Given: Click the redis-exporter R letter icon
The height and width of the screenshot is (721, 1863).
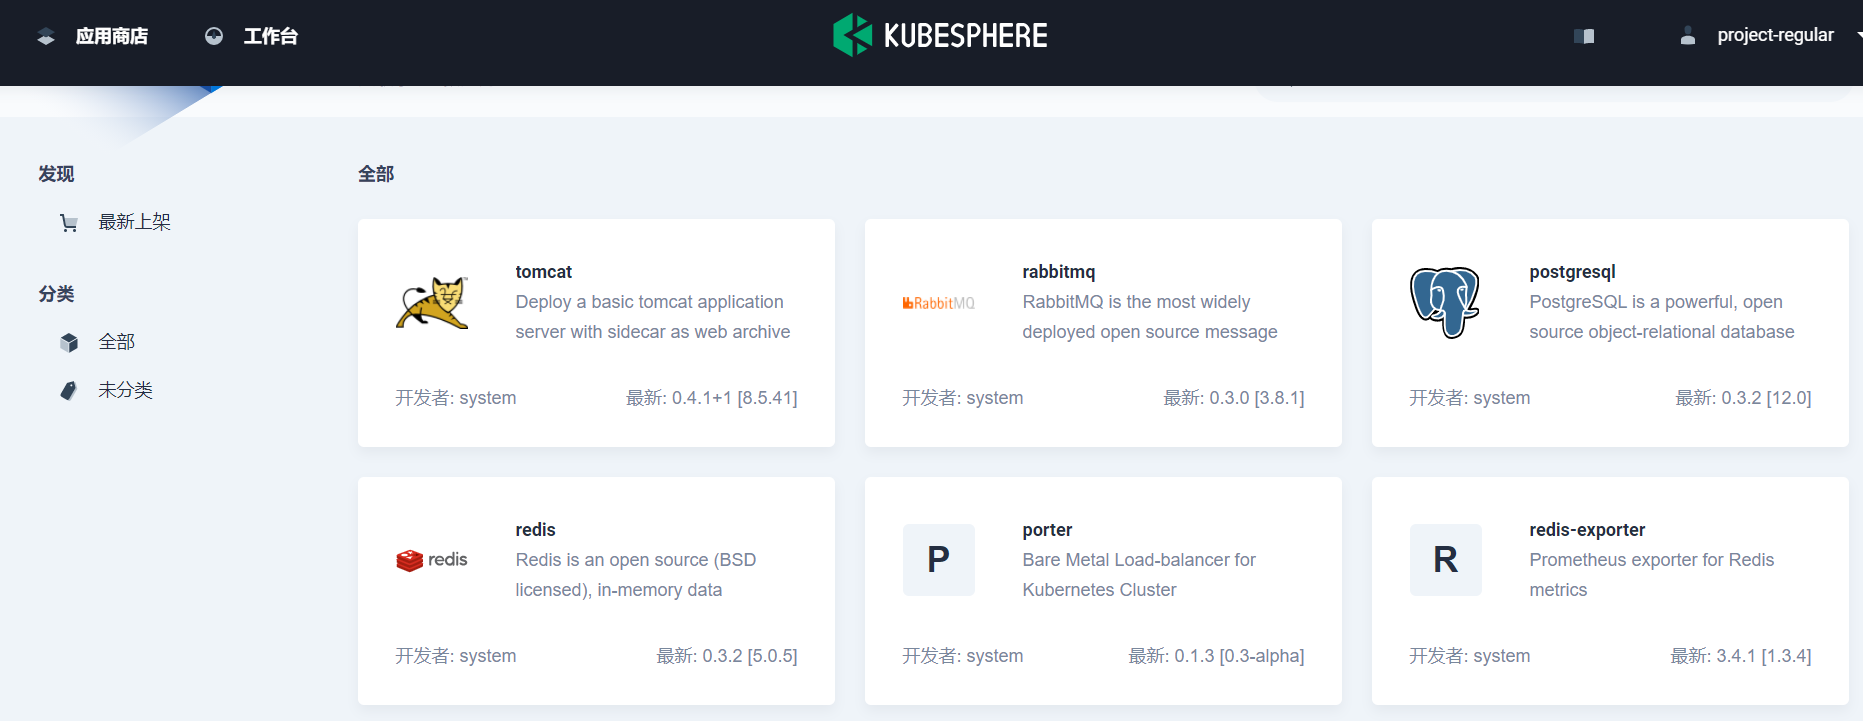Looking at the screenshot, I should (x=1445, y=560).
